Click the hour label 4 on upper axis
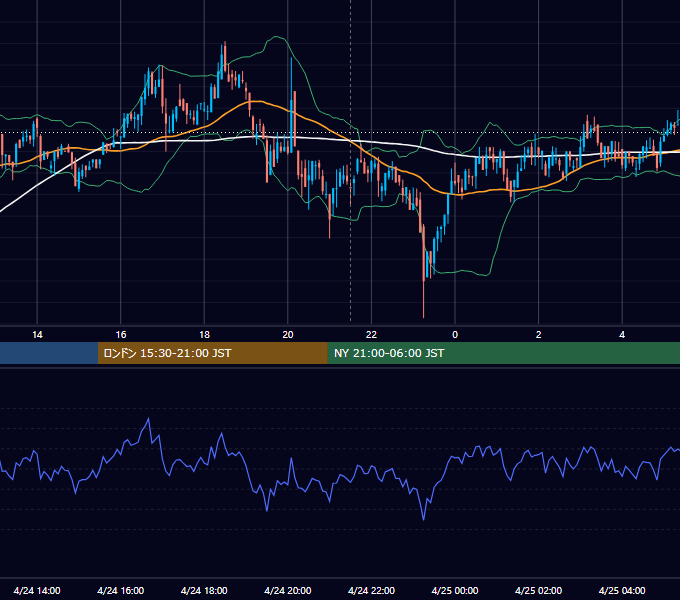This screenshot has width=680, height=600. coord(622,335)
